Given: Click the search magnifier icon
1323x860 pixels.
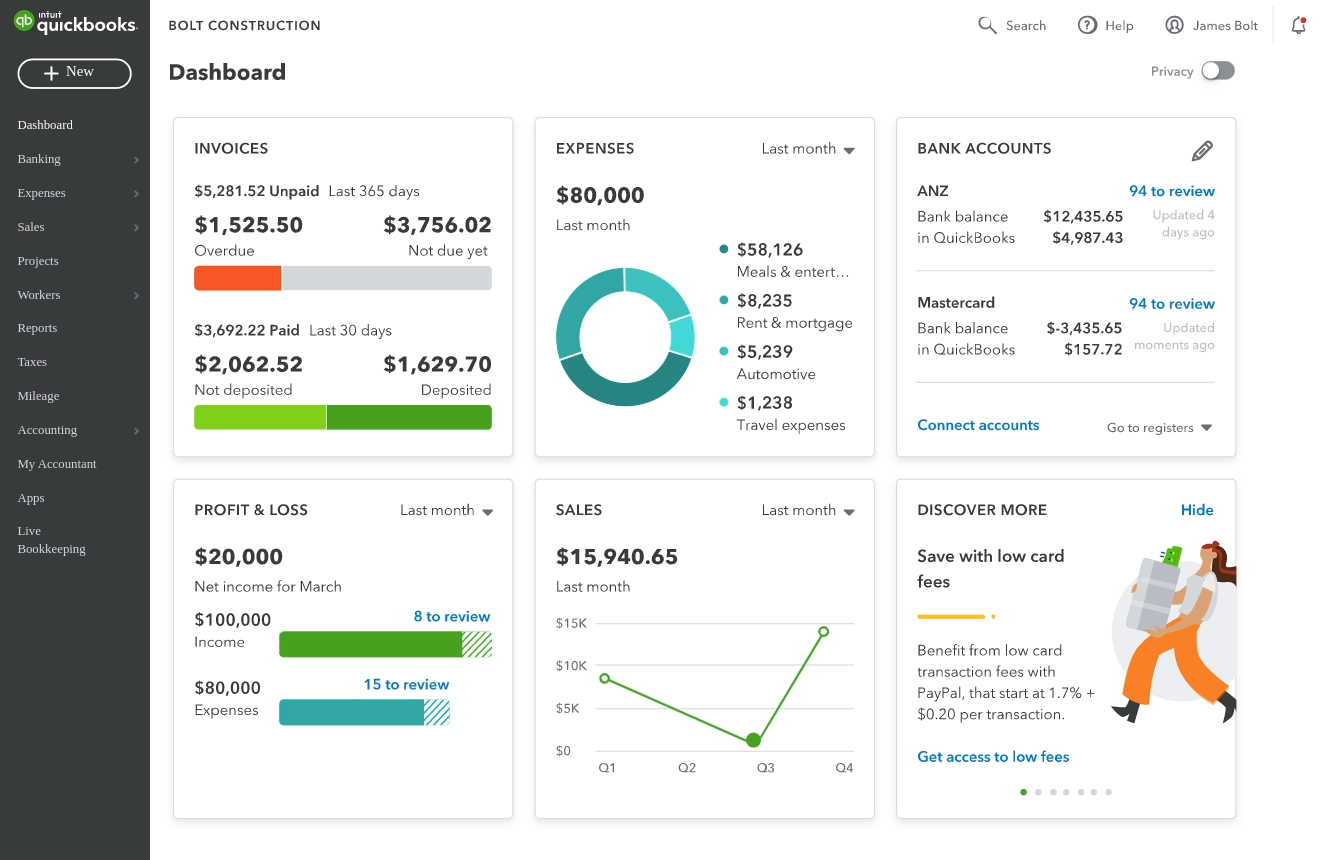Looking at the screenshot, I should (987, 26).
